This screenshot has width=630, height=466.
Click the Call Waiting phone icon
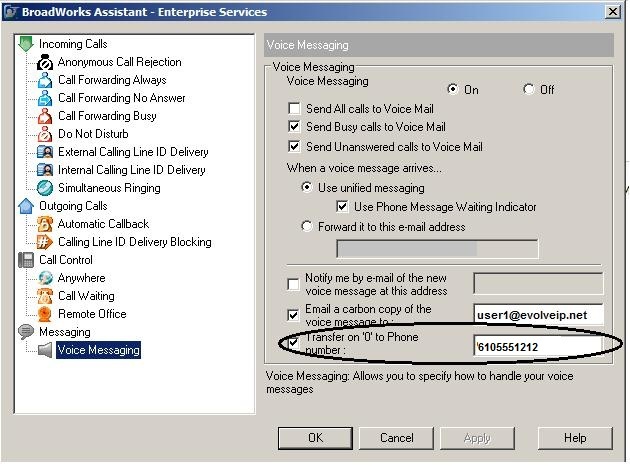[45, 296]
